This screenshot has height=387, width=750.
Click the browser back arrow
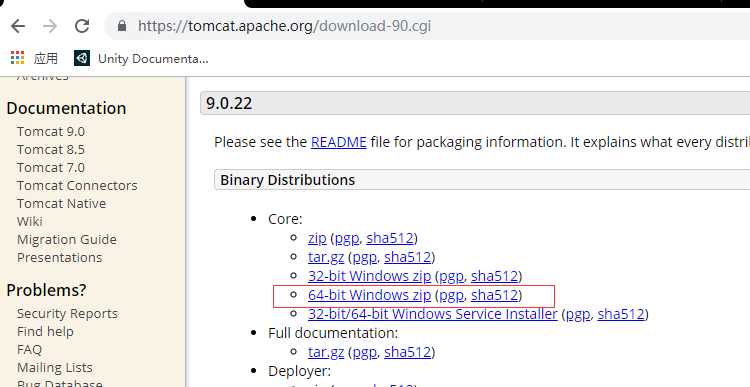click(x=18, y=26)
